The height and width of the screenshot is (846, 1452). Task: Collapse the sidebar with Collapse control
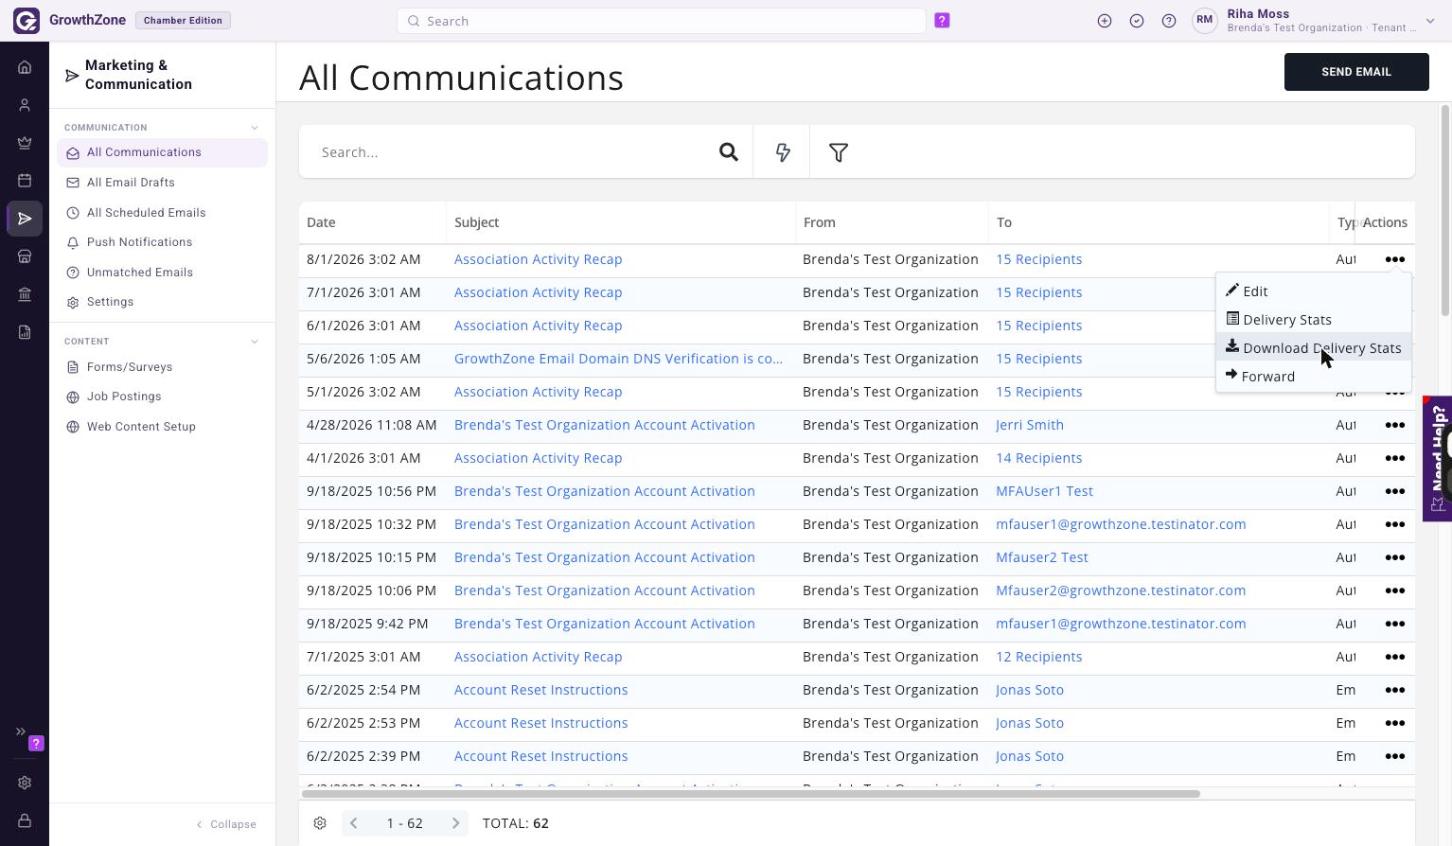click(226, 824)
